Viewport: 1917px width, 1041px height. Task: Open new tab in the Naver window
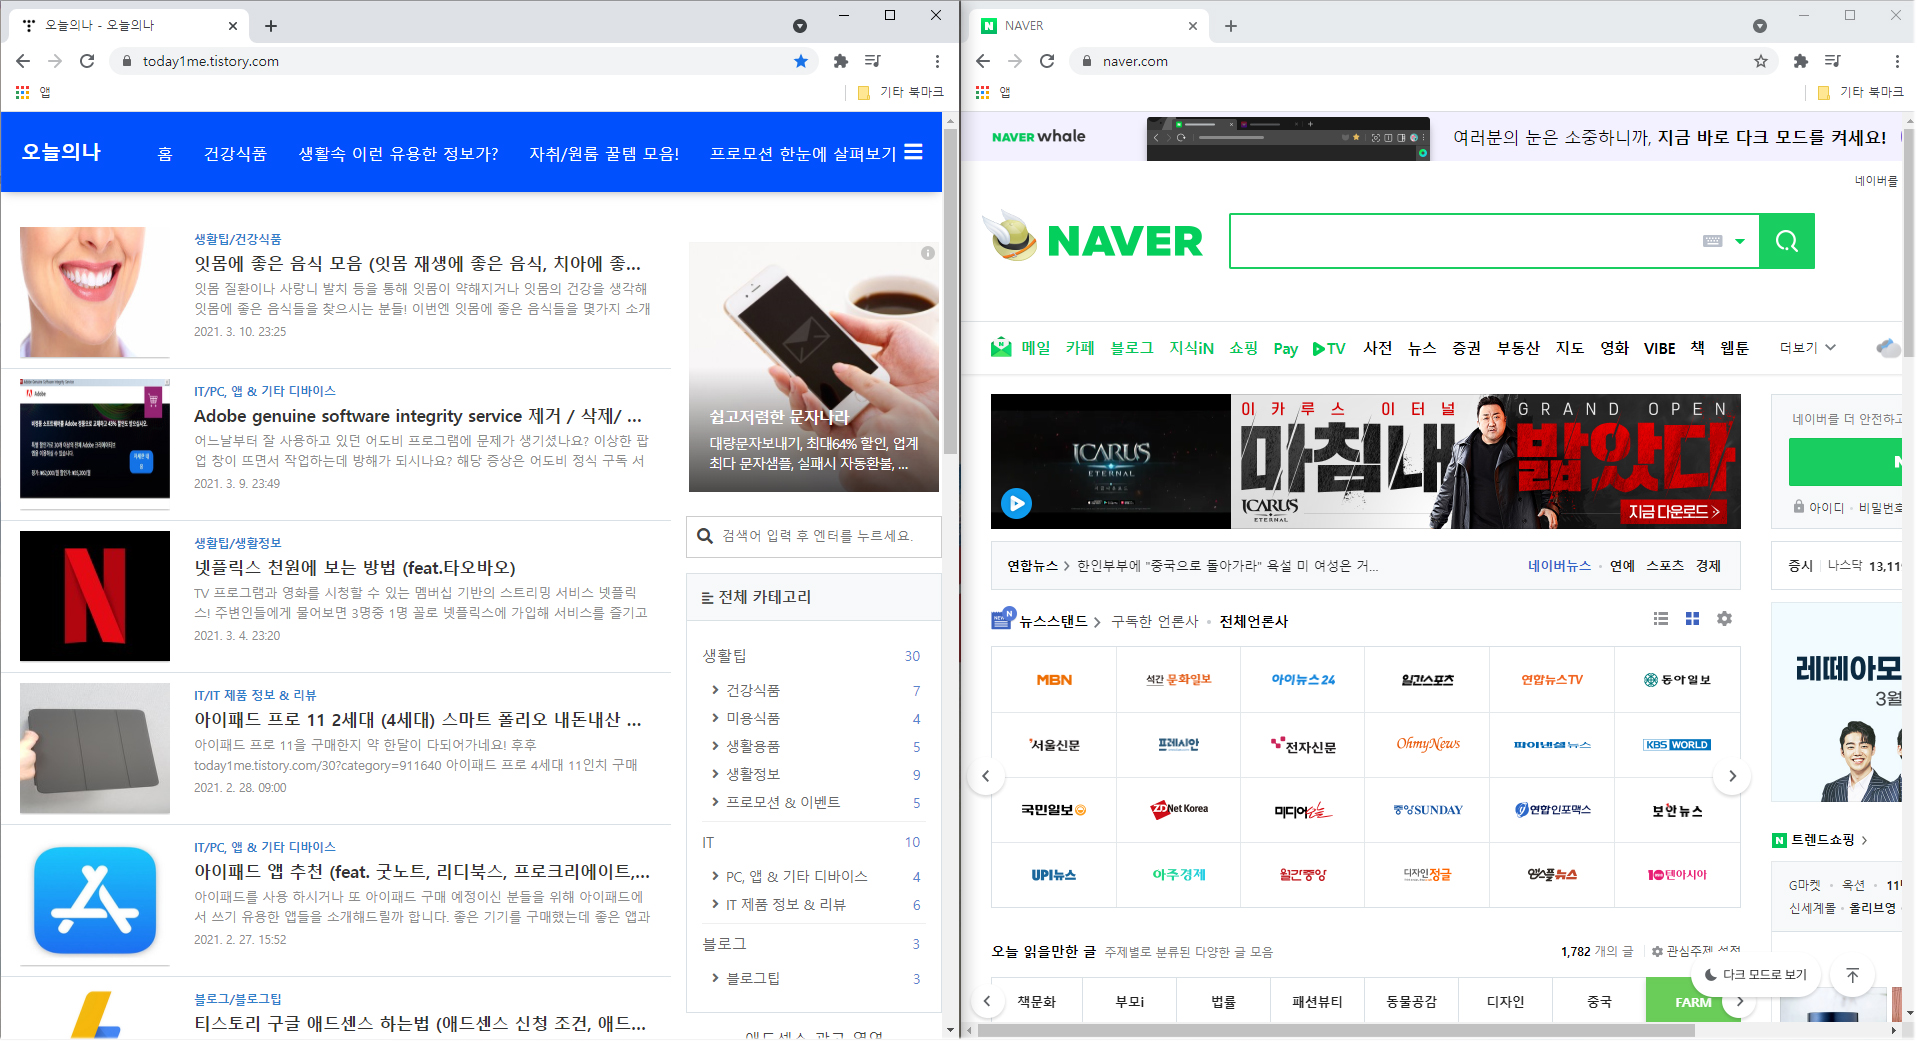click(x=1231, y=26)
